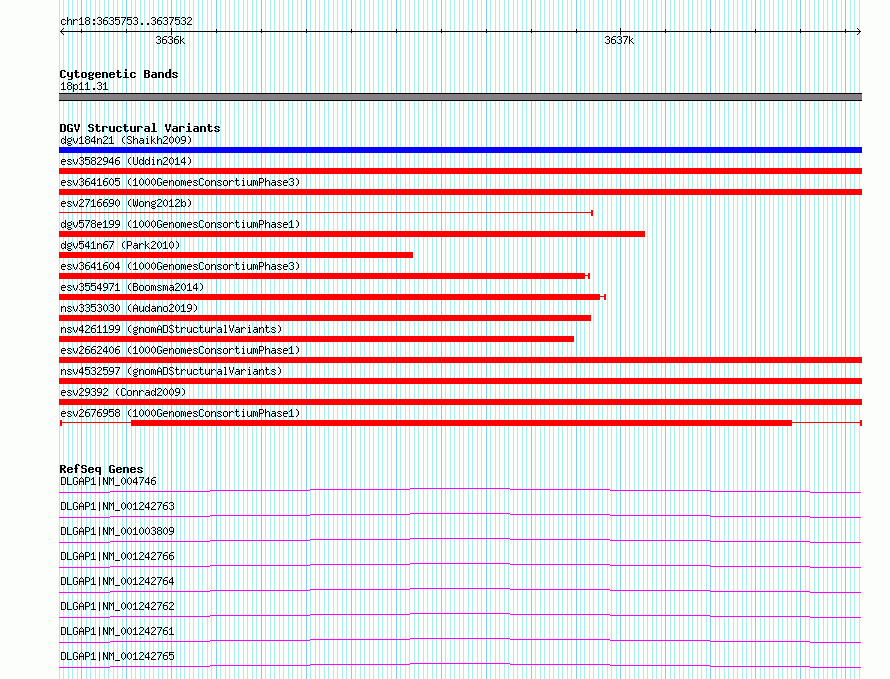Open esv3641604 (1000GenomesConsortiumPhase3) label

(180, 266)
